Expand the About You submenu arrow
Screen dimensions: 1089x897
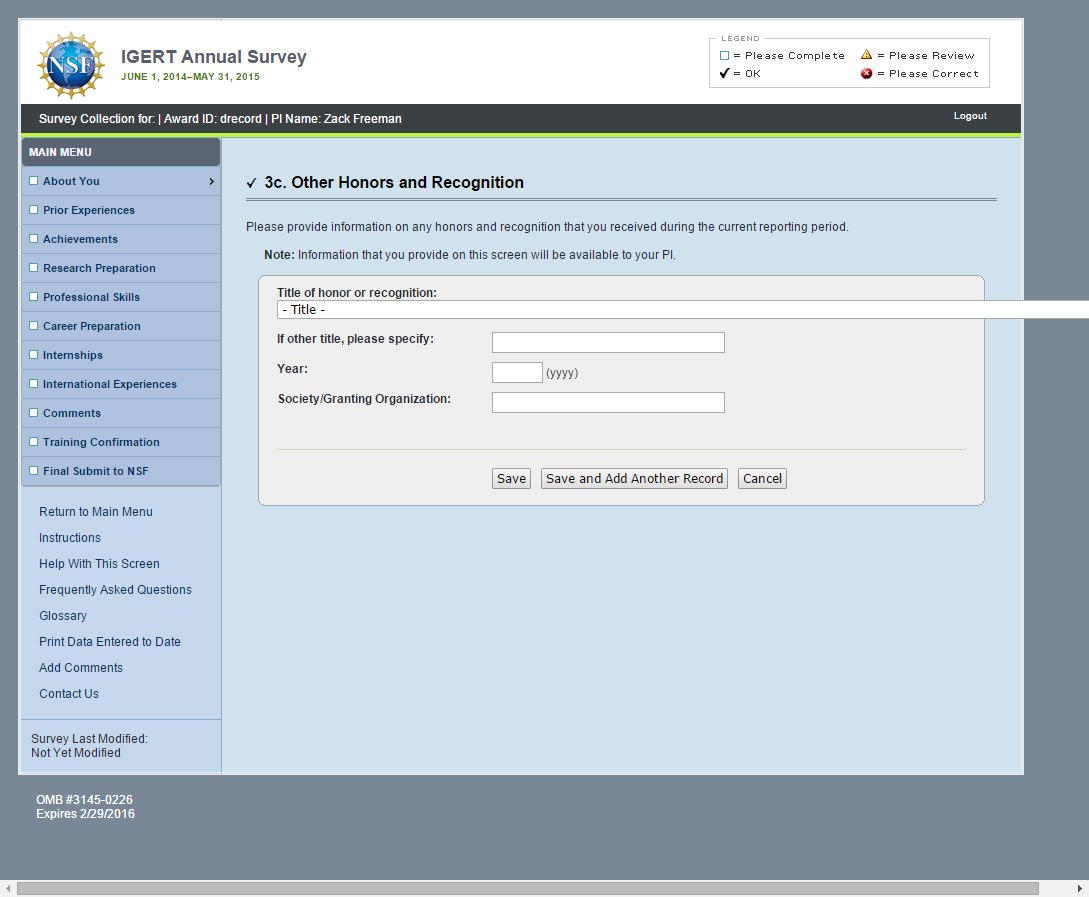[x=211, y=181]
